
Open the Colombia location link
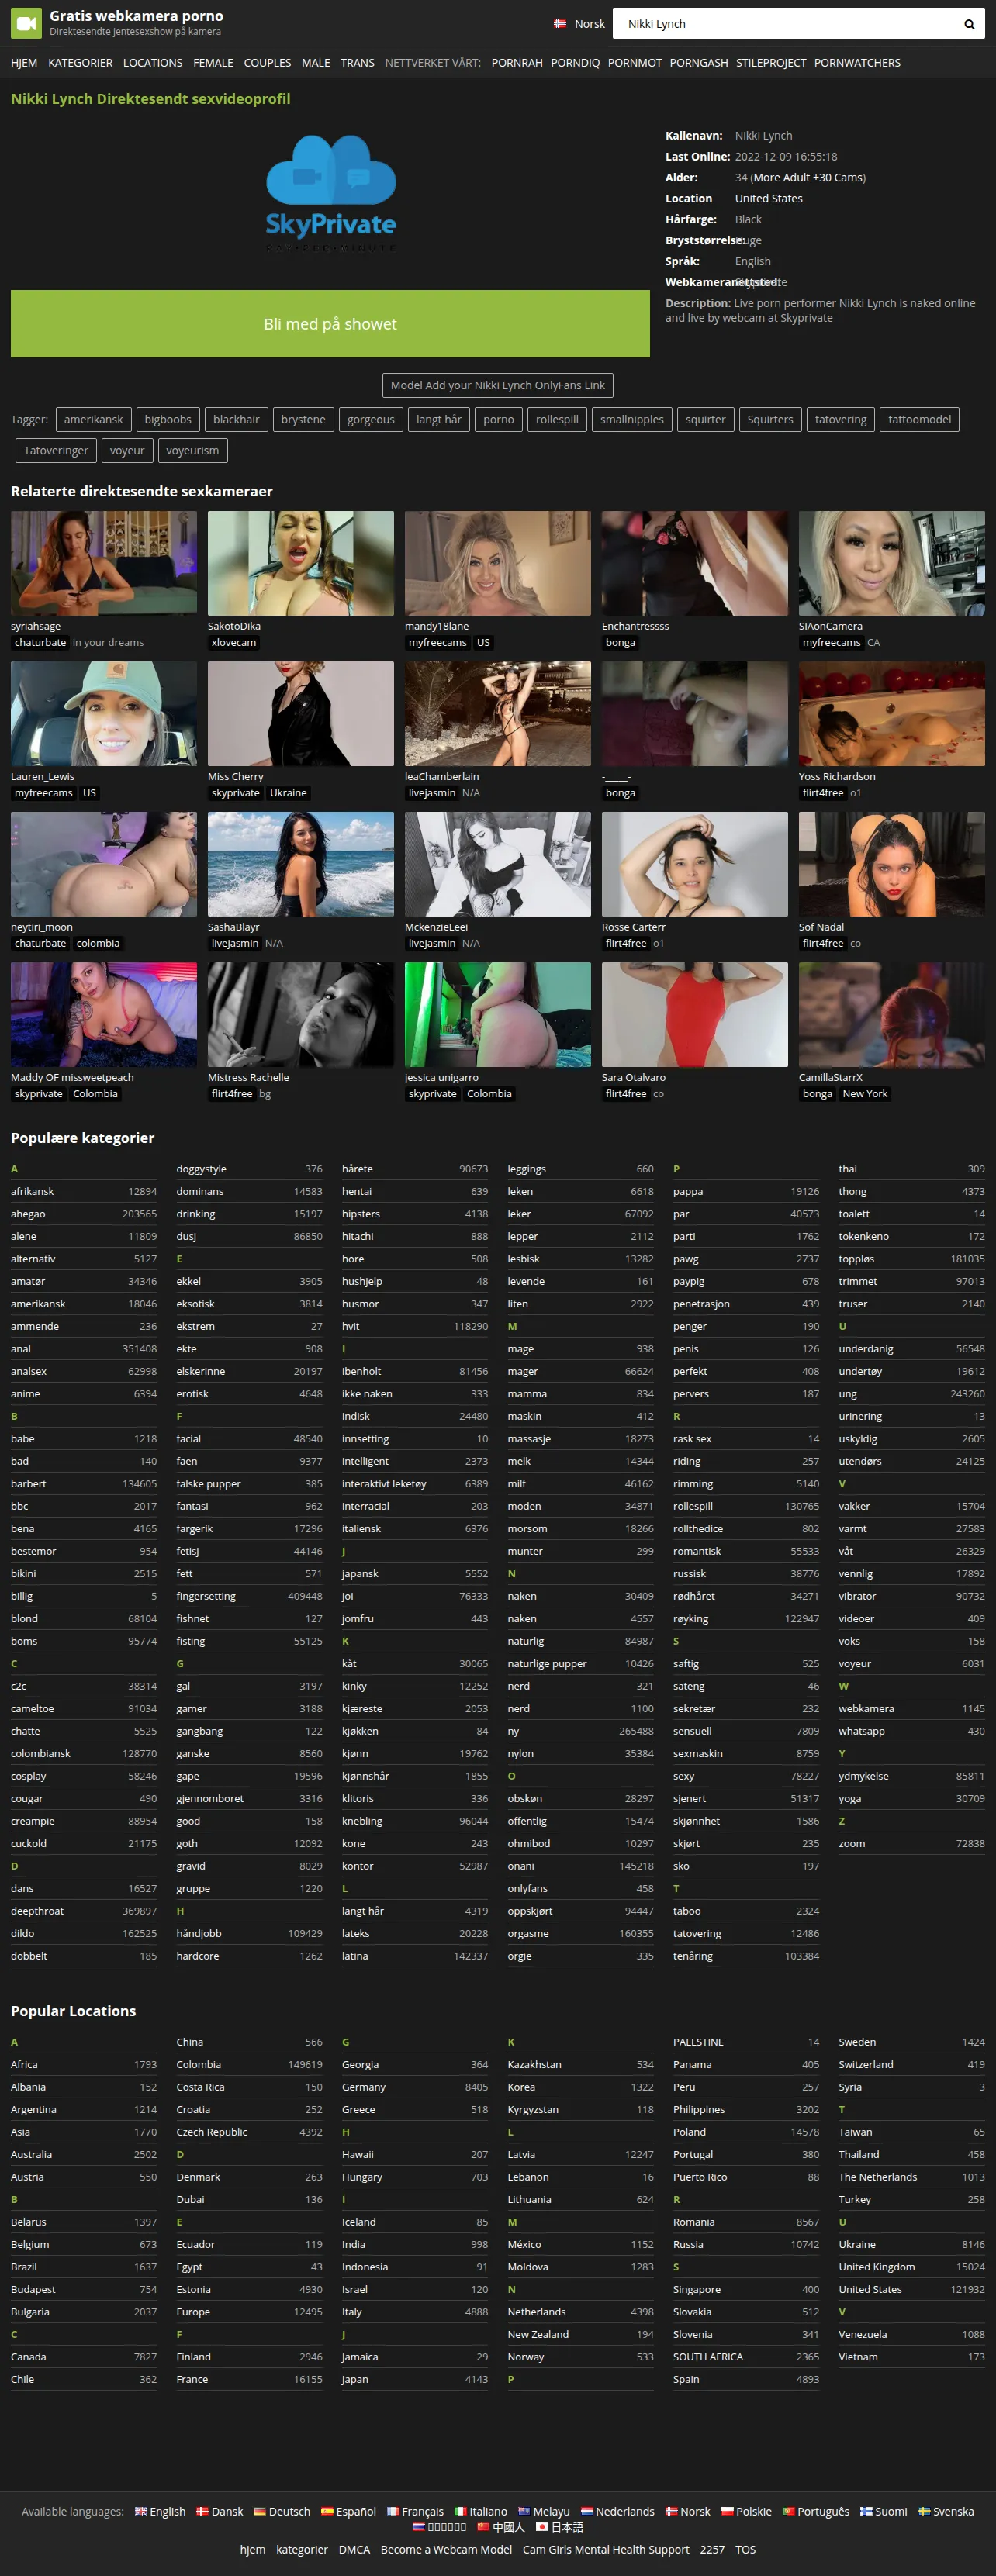tap(199, 2064)
